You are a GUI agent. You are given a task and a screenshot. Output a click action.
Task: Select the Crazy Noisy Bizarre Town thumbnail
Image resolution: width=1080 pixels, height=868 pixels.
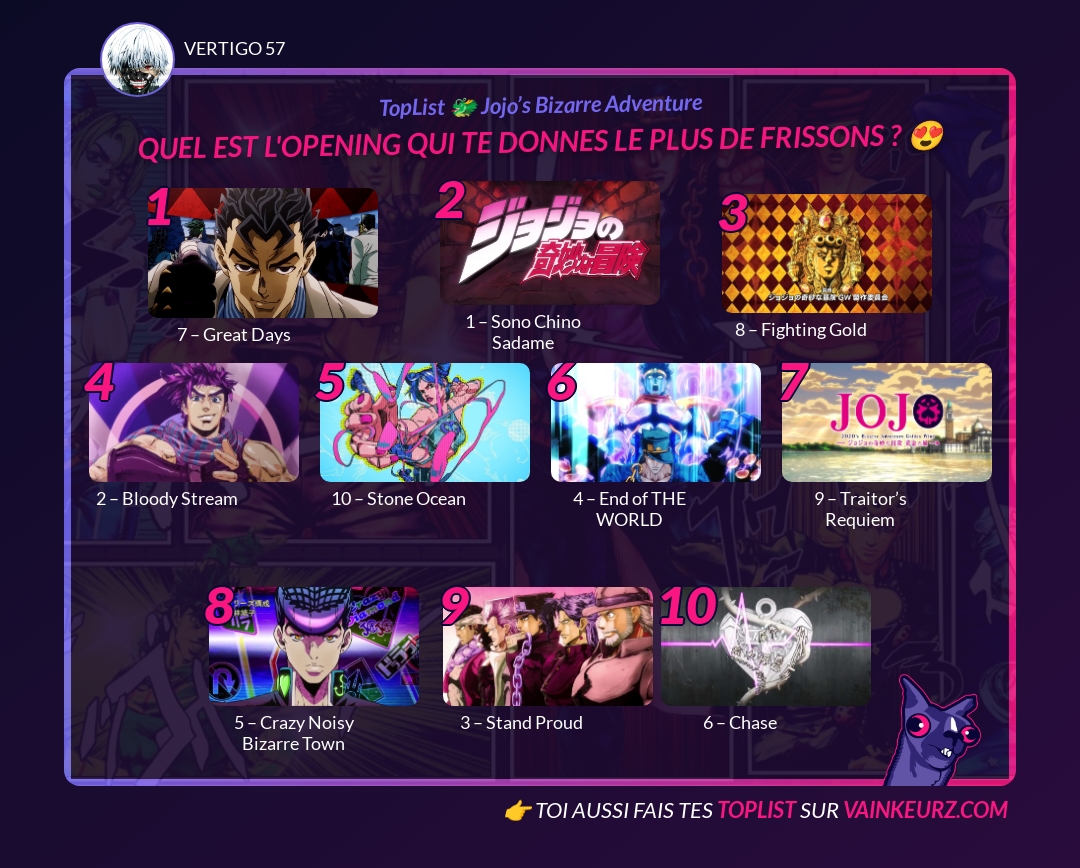pyautogui.click(x=313, y=646)
